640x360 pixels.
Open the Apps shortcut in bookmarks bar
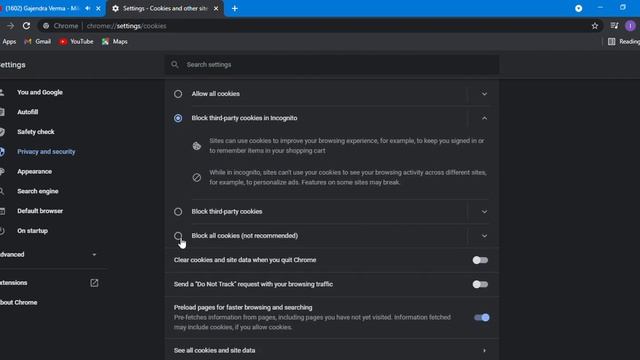[9, 42]
